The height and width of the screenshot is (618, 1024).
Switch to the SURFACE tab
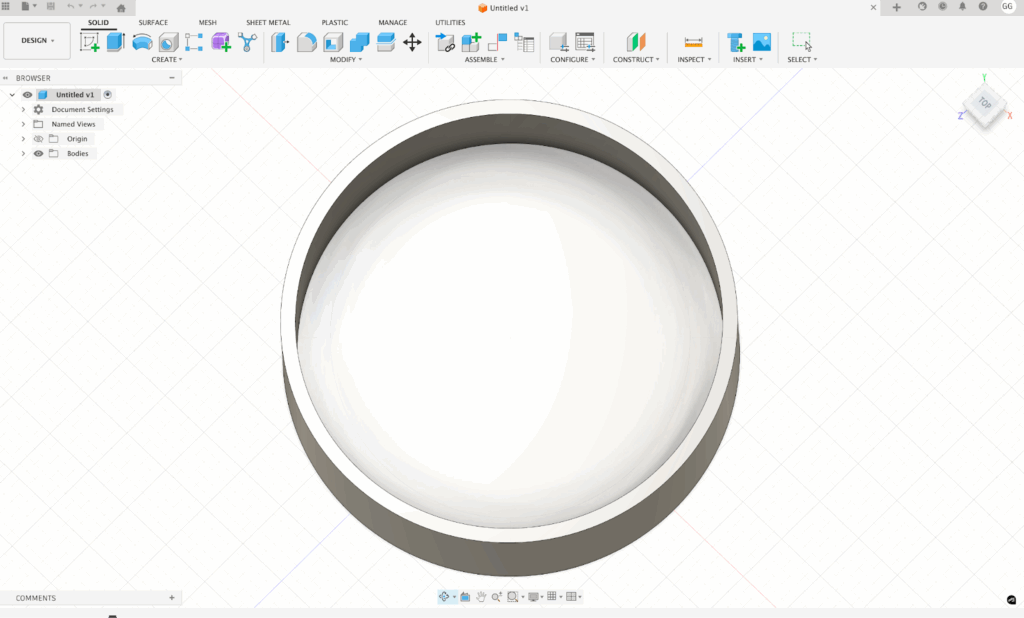pyautogui.click(x=153, y=22)
